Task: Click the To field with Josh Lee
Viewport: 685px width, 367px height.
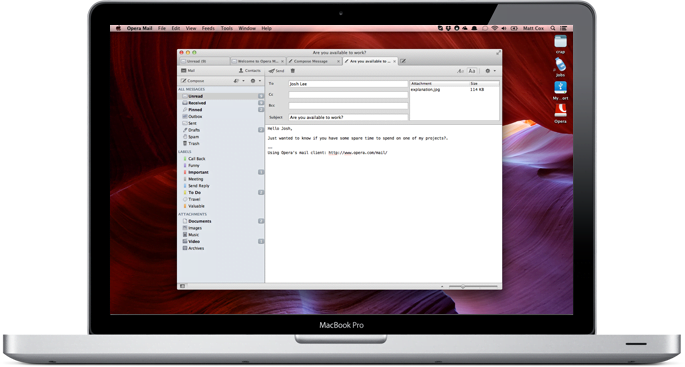Action: (348, 84)
